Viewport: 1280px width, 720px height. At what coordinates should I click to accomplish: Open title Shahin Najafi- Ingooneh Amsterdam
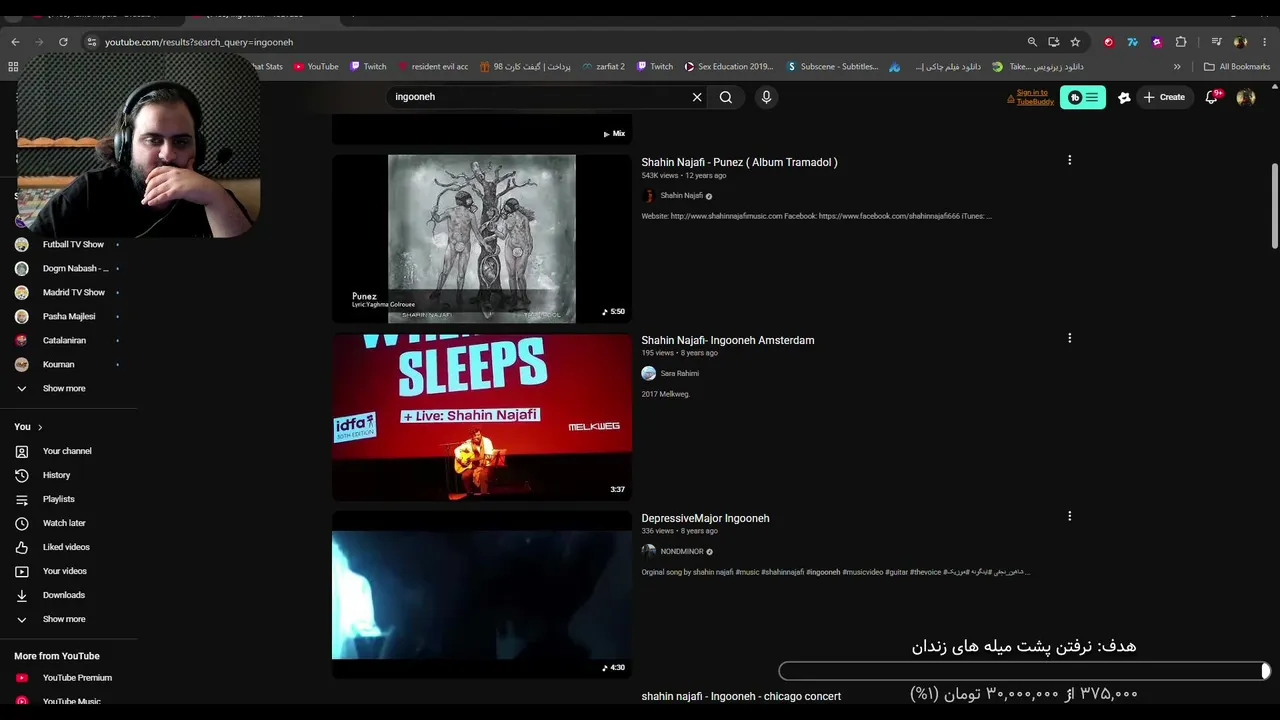tap(728, 340)
